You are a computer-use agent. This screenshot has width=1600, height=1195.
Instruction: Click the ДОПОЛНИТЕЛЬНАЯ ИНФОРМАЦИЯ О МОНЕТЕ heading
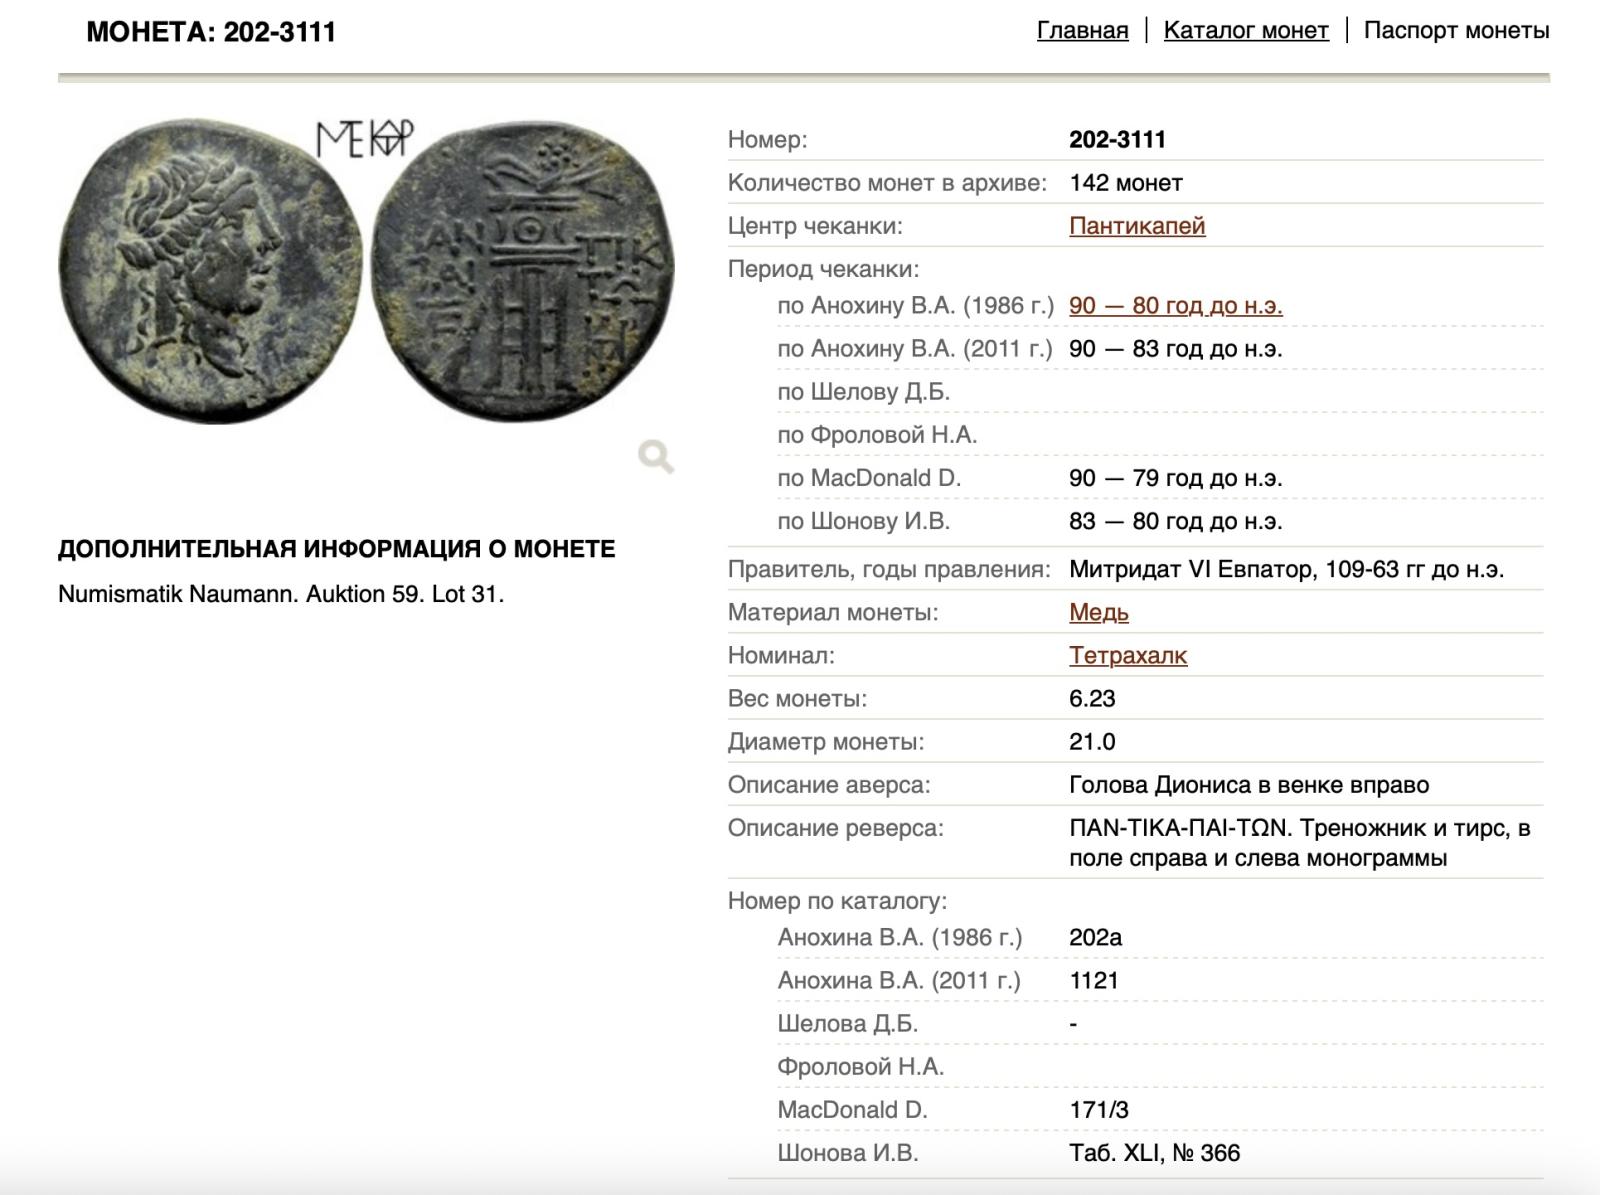tap(336, 549)
